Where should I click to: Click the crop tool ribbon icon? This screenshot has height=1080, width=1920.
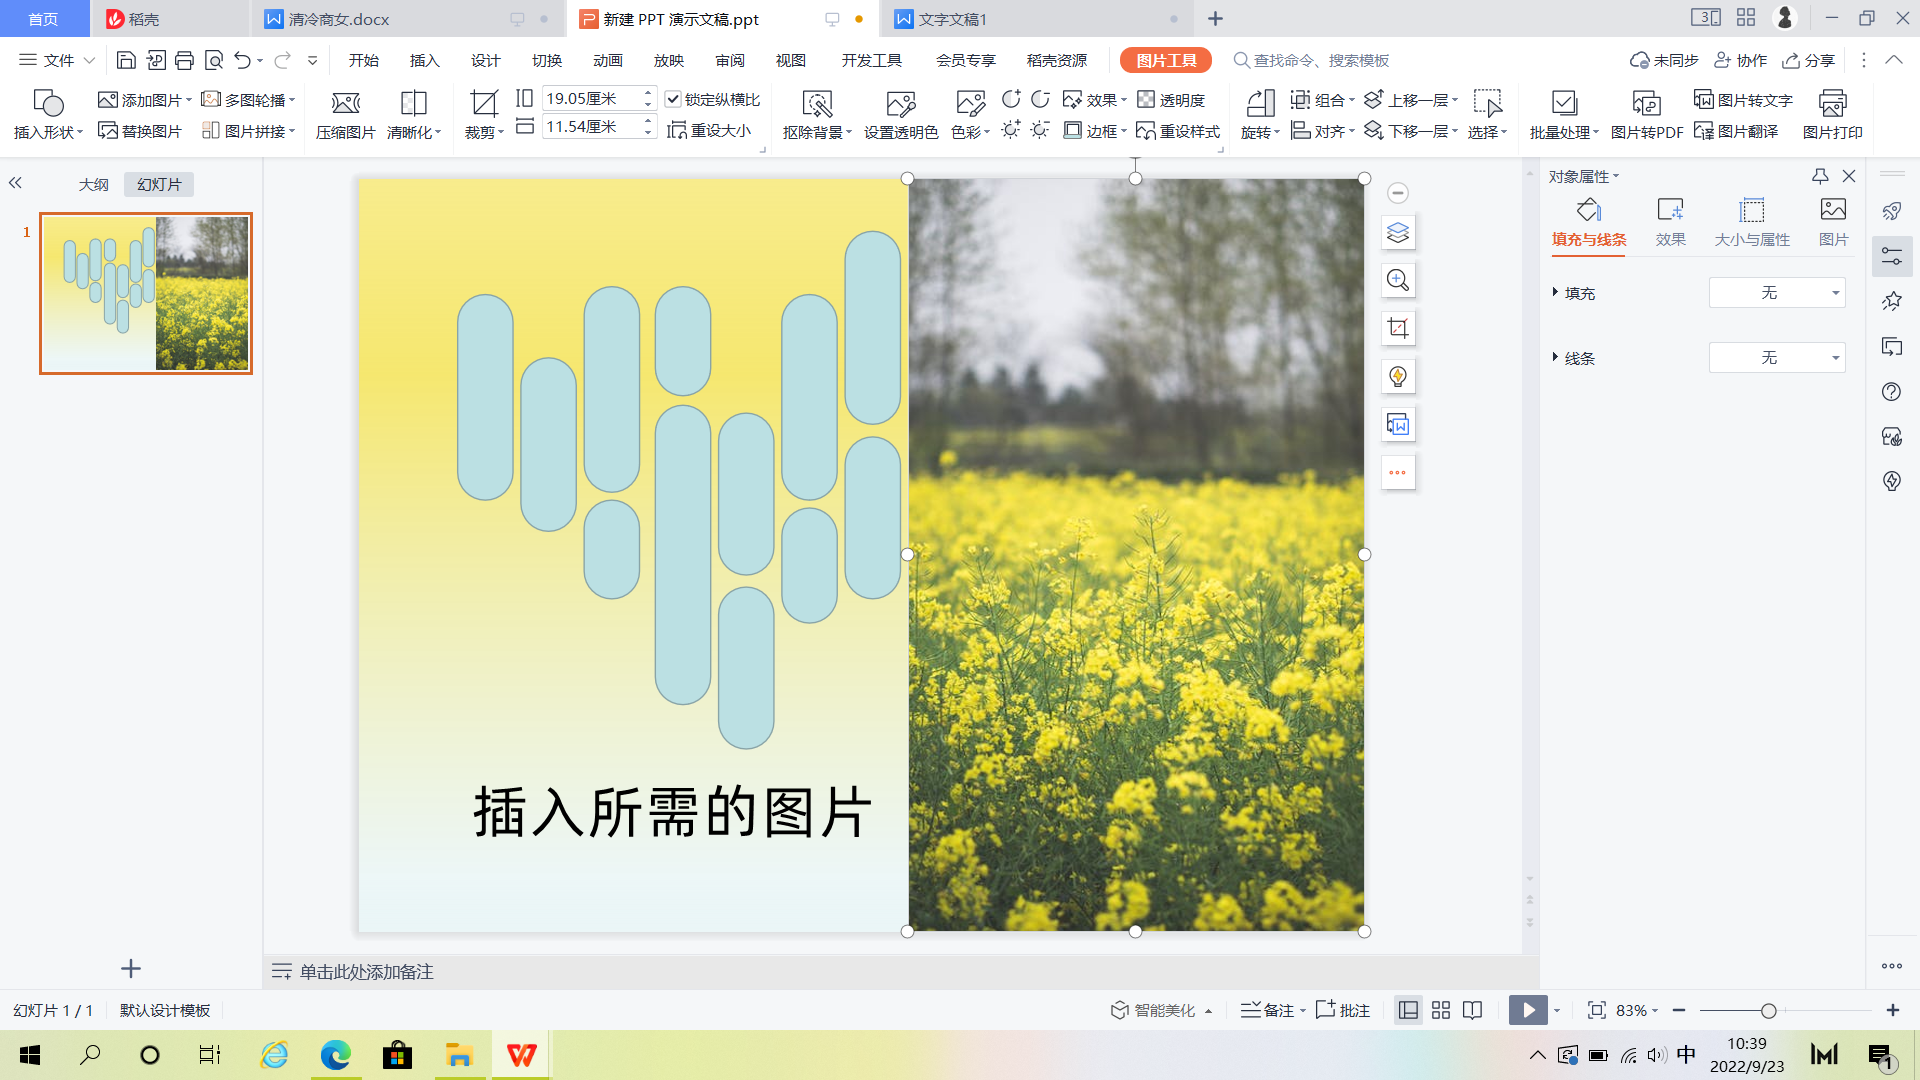coord(484,104)
